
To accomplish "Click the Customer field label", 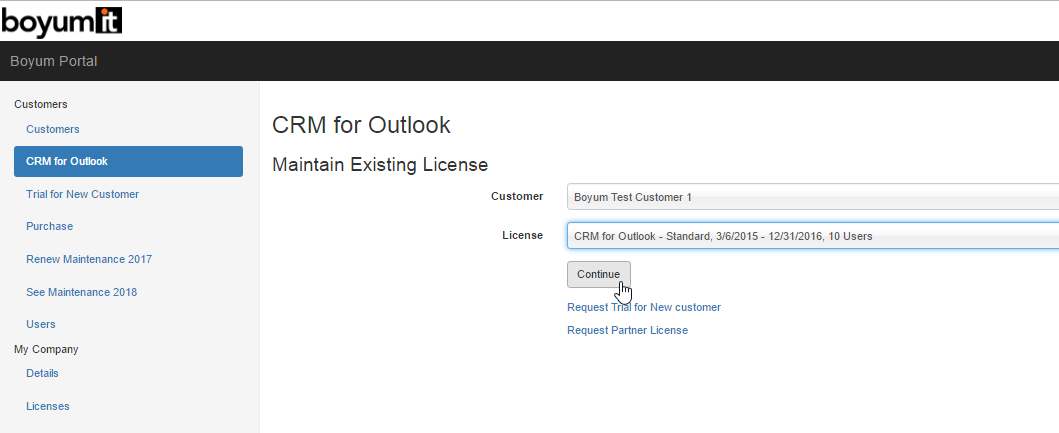I will pos(517,197).
